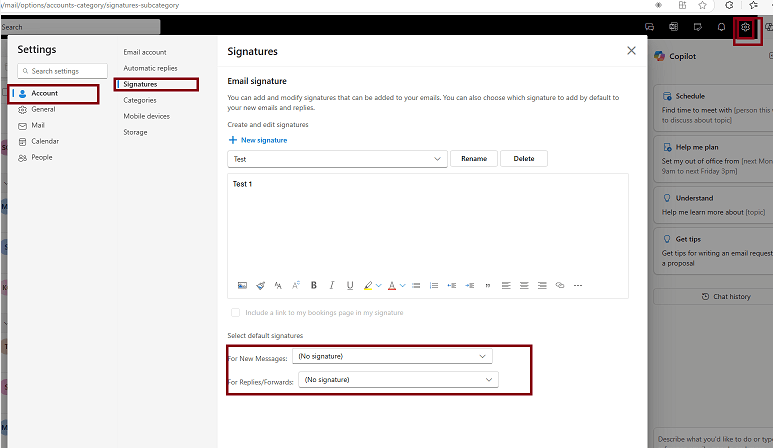Increase paragraph indent
This screenshot has width=773, height=448.
[470, 285]
